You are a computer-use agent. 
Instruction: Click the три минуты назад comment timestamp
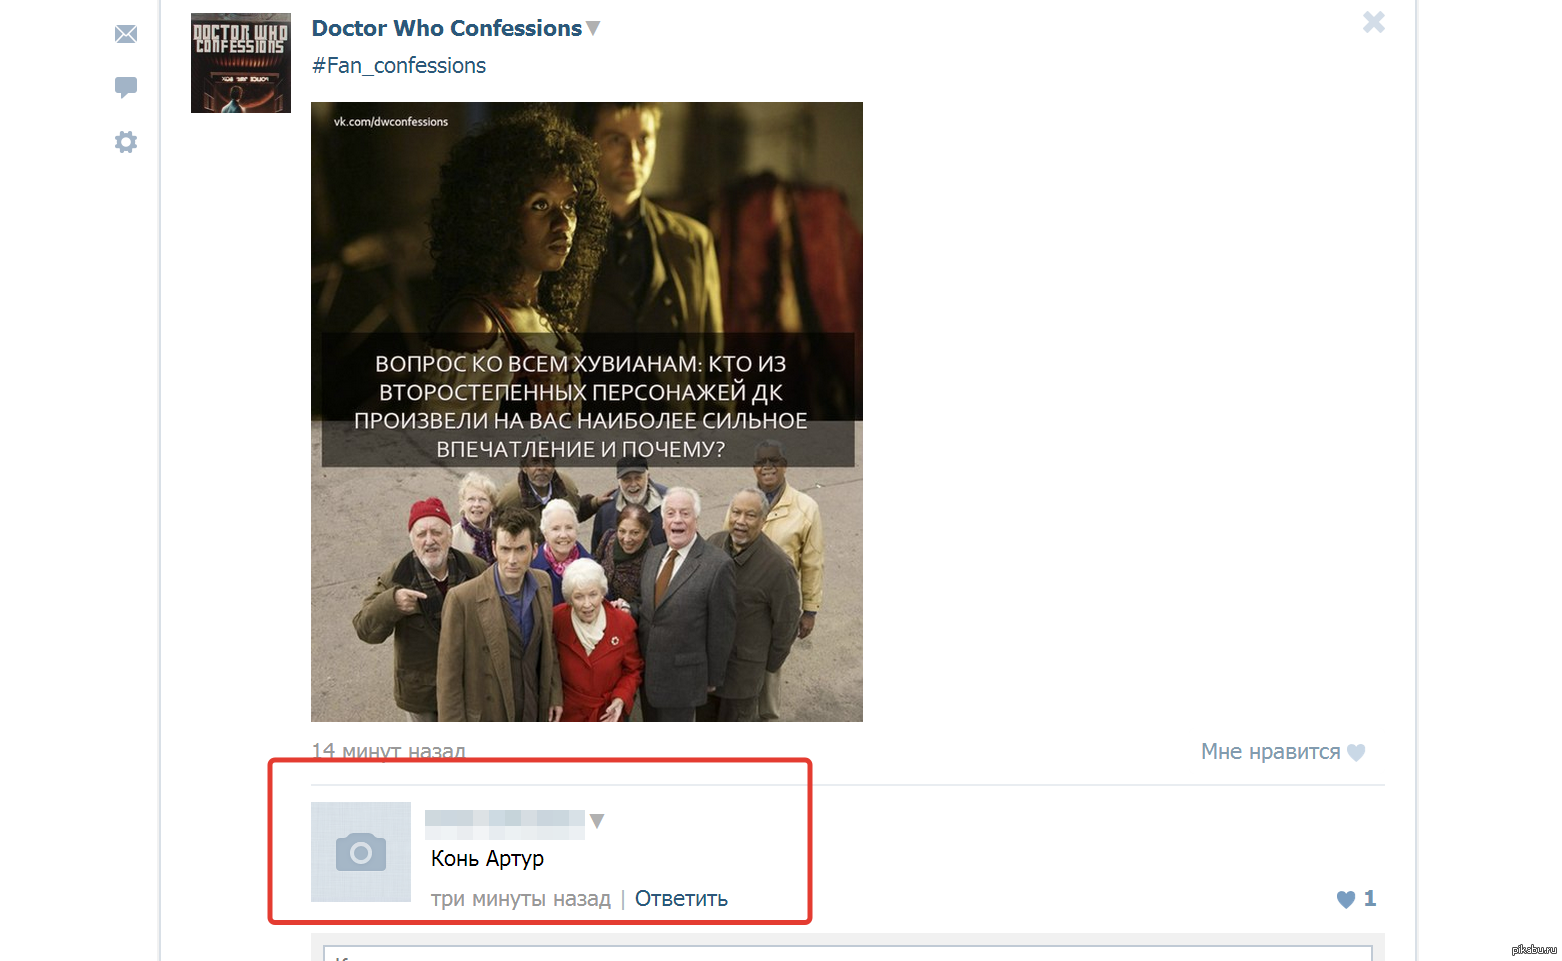(520, 899)
